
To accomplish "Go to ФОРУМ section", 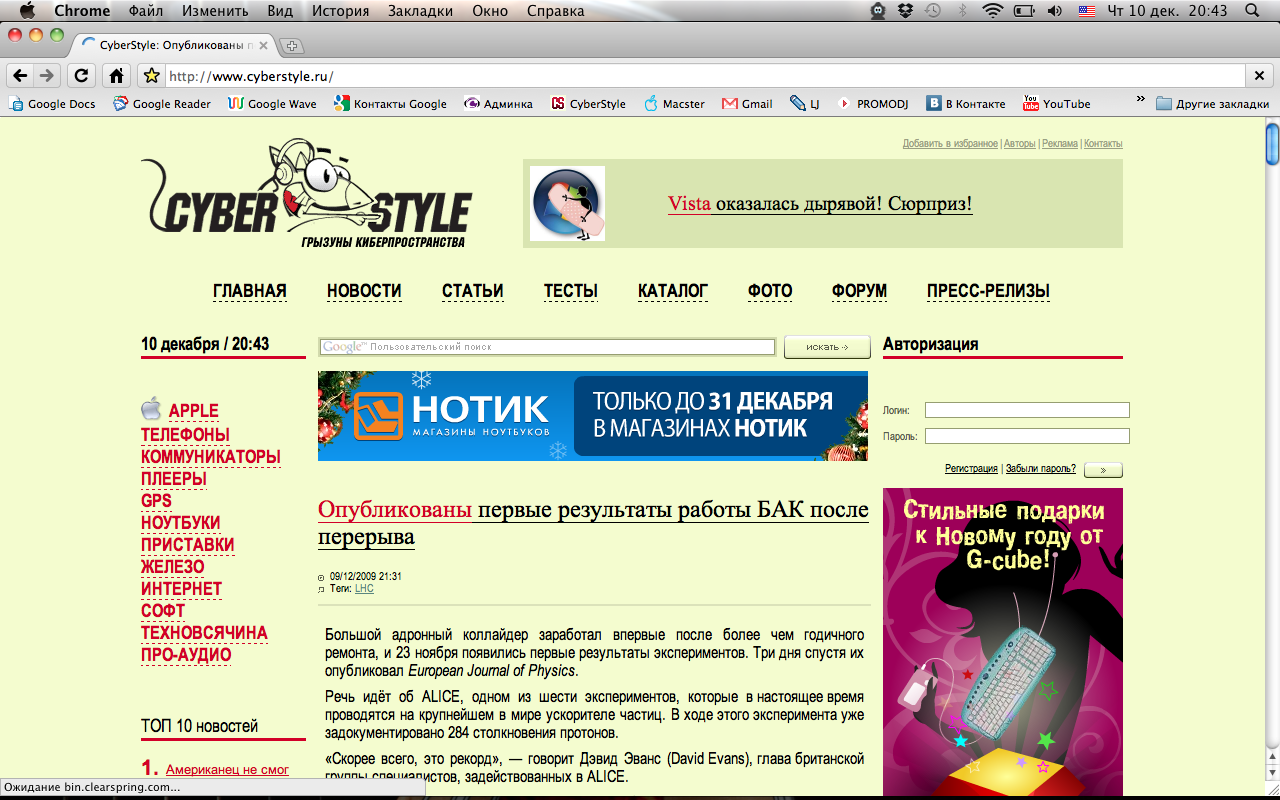I will pyautogui.click(x=859, y=291).
